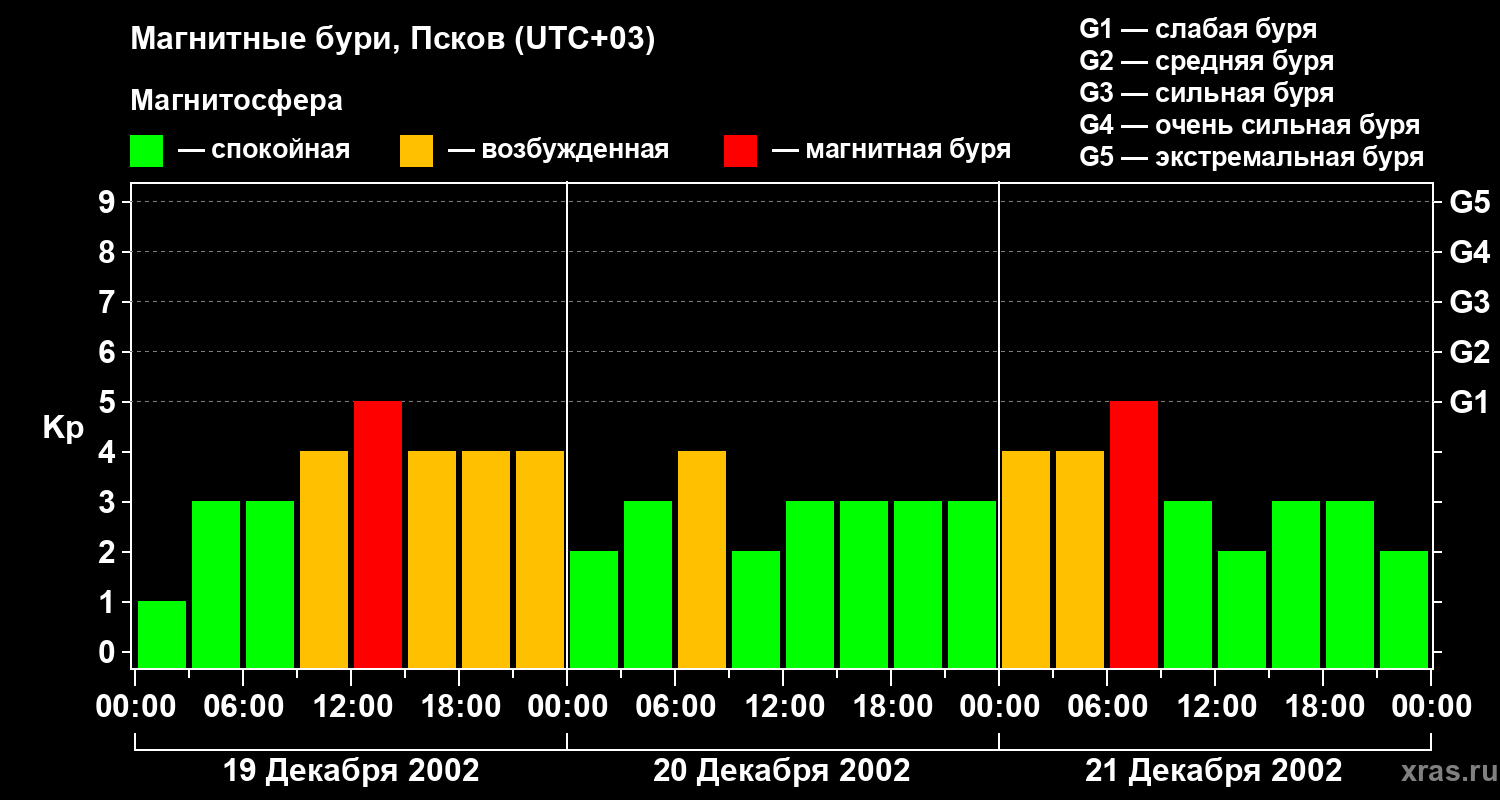1500x800 pixels.
Task: Click the '7' value on the Kp axis
Action: (x=109, y=302)
